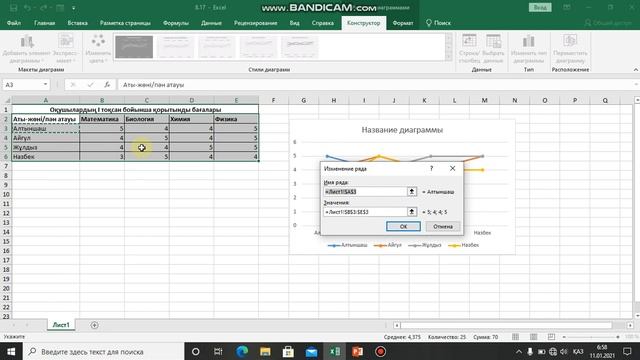
Task: Click the Windows taskbar search box
Action: pyautogui.click(x=104, y=351)
